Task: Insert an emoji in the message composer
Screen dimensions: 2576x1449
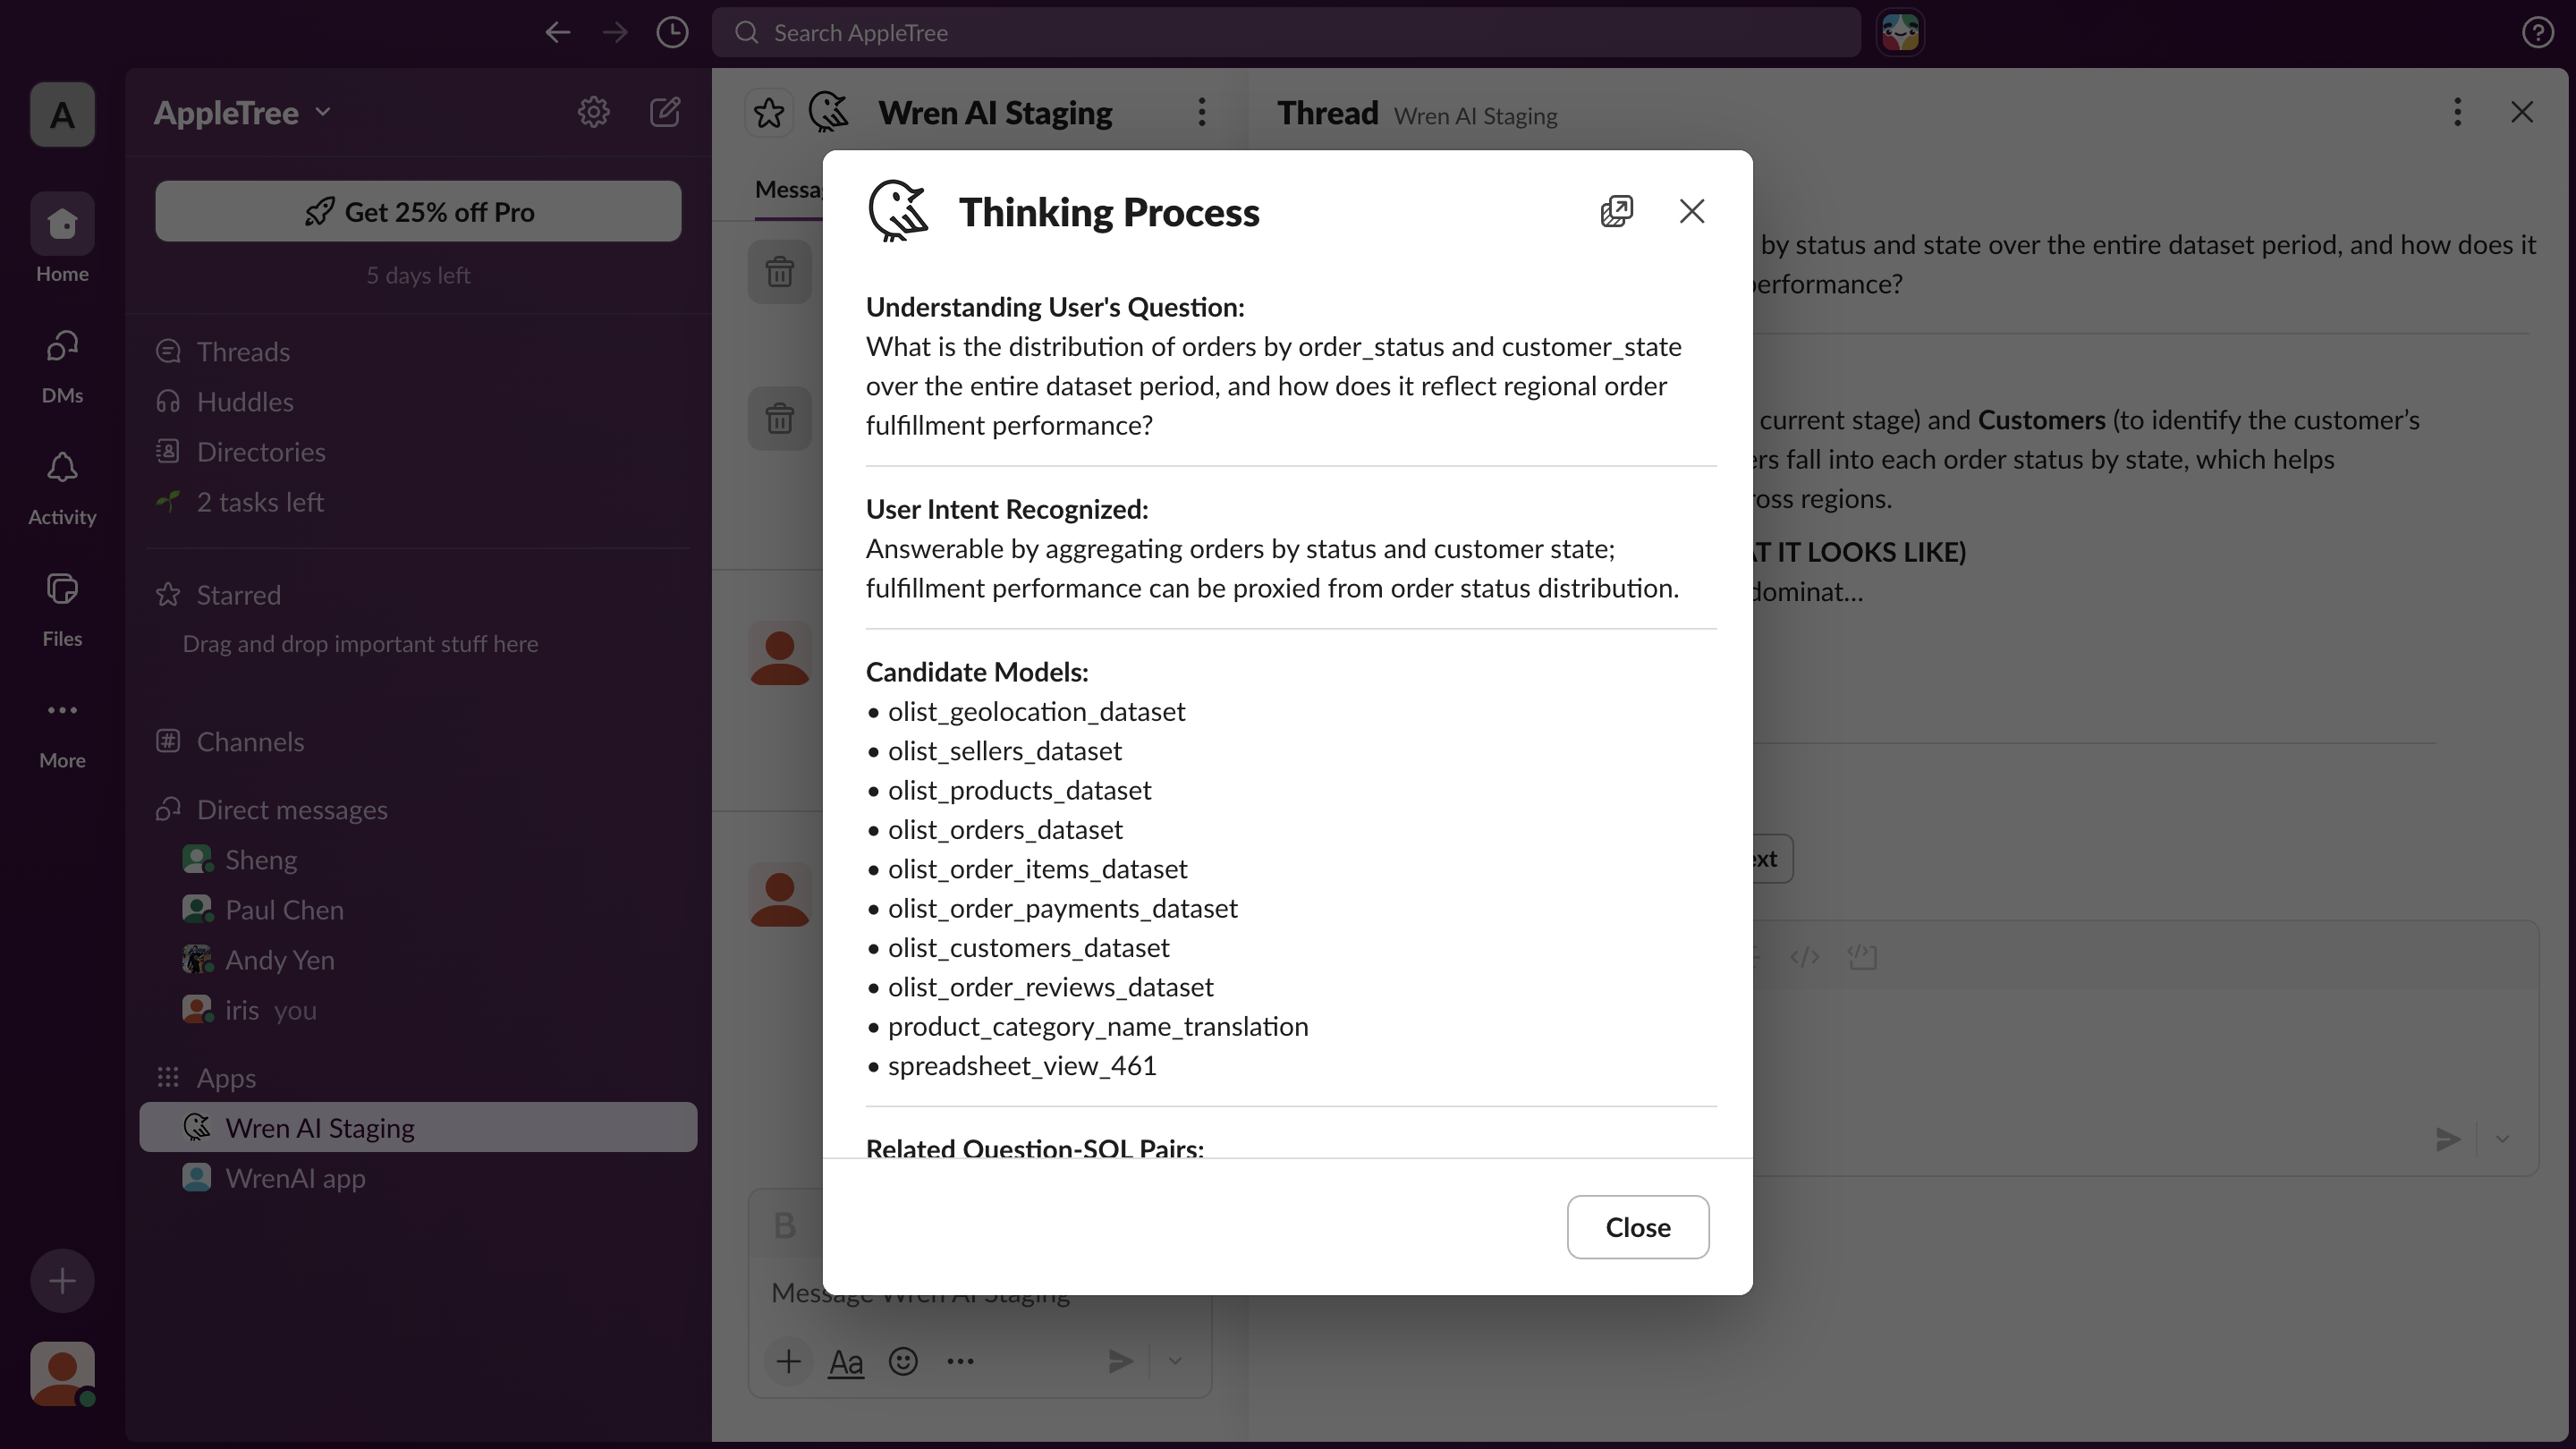Action: pos(903,1361)
